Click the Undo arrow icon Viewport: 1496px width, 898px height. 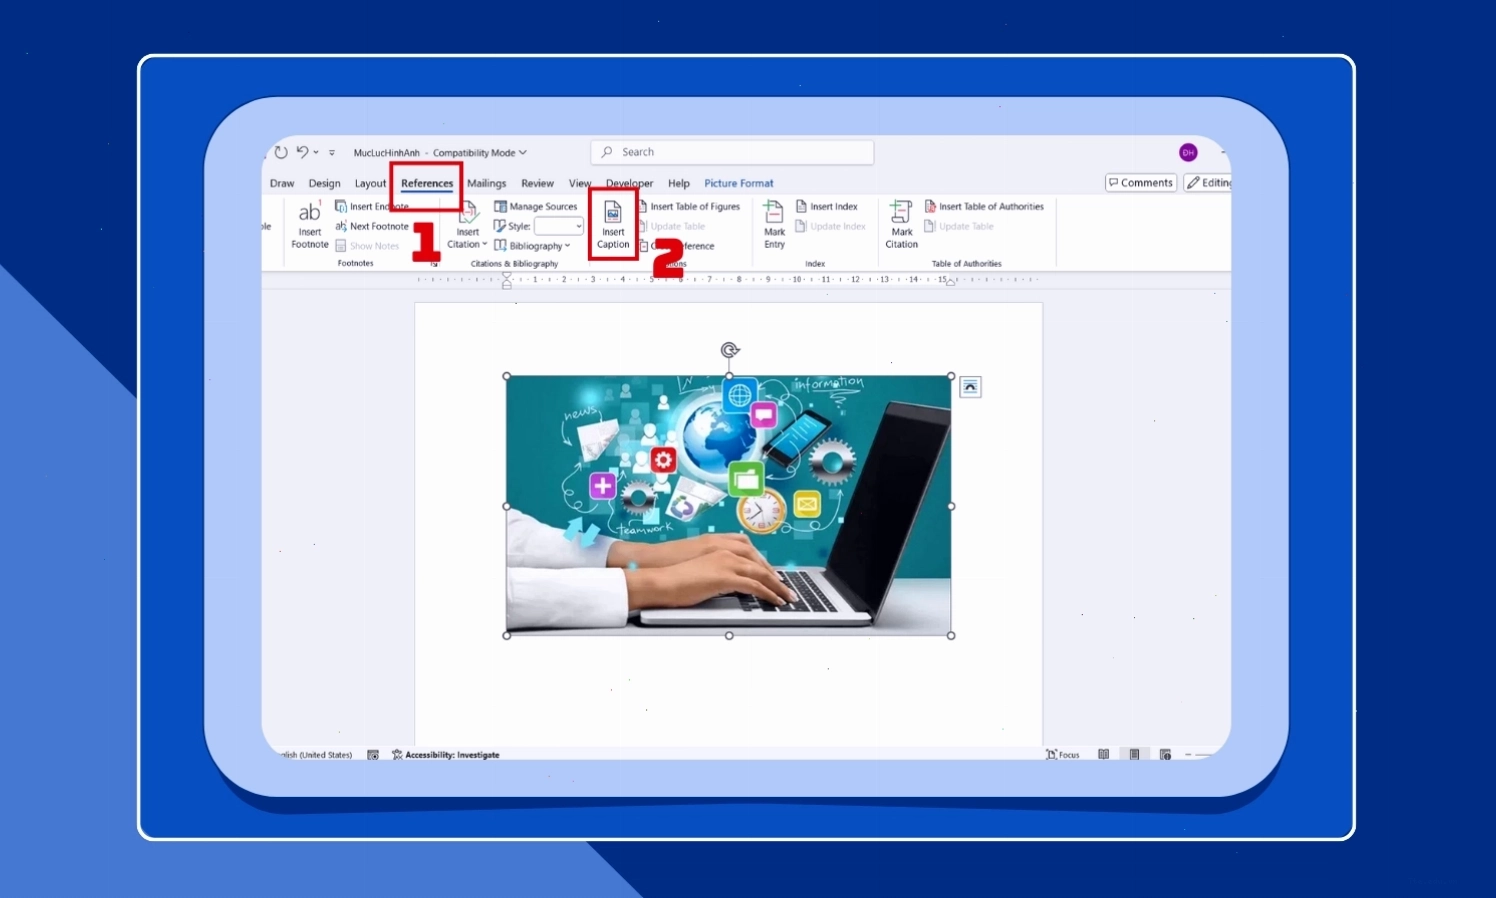pyautogui.click(x=302, y=152)
